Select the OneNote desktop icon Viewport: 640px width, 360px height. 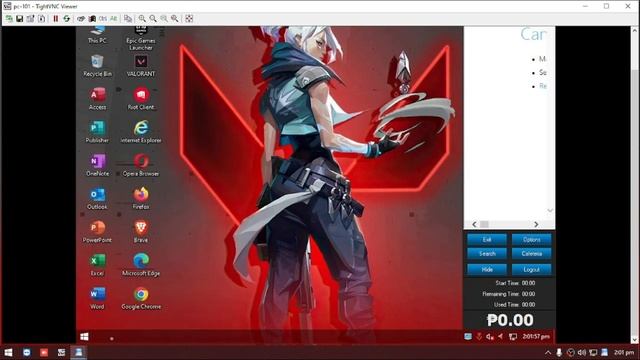point(97,165)
